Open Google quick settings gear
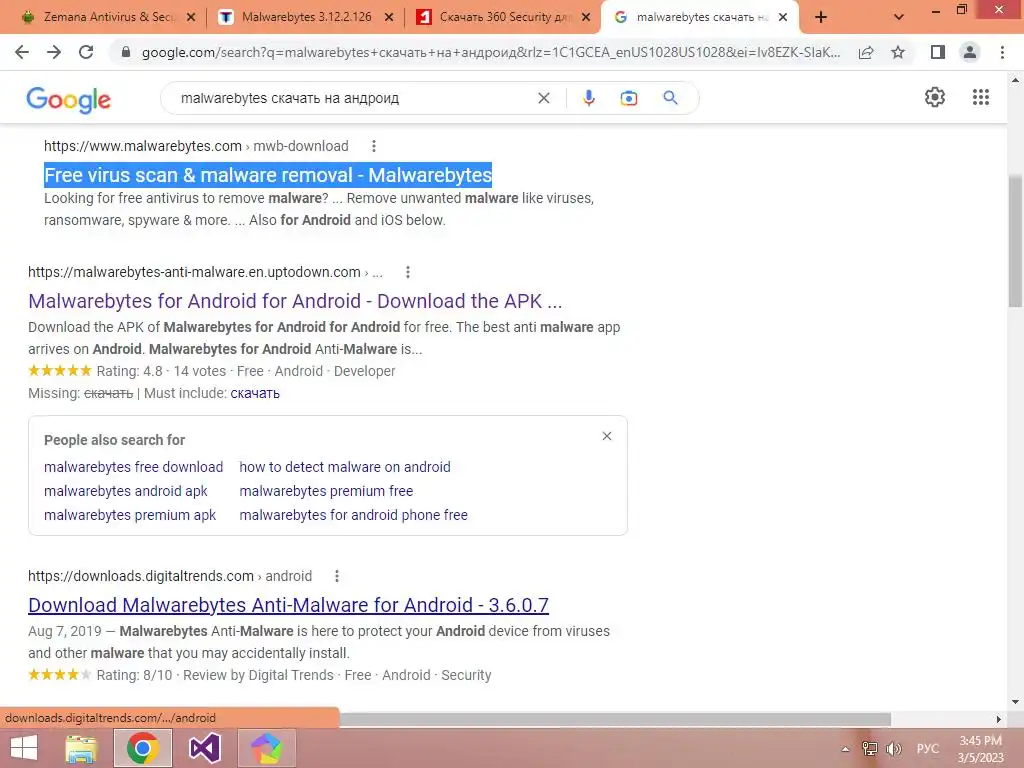 click(935, 97)
